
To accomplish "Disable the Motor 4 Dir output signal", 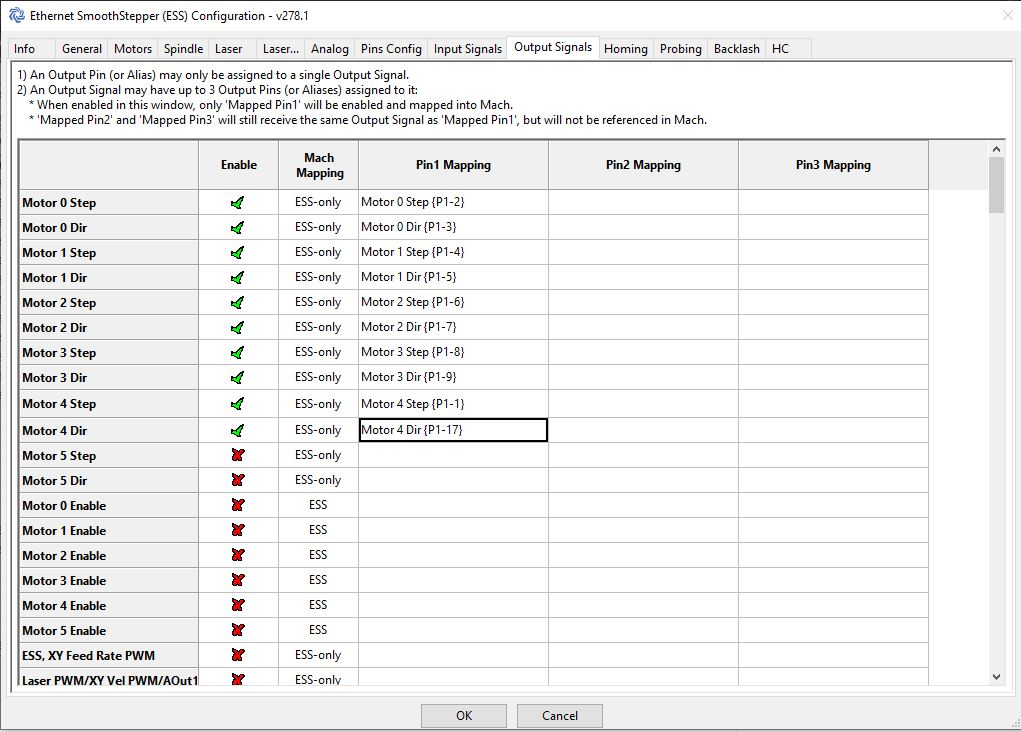I will (x=238, y=430).
